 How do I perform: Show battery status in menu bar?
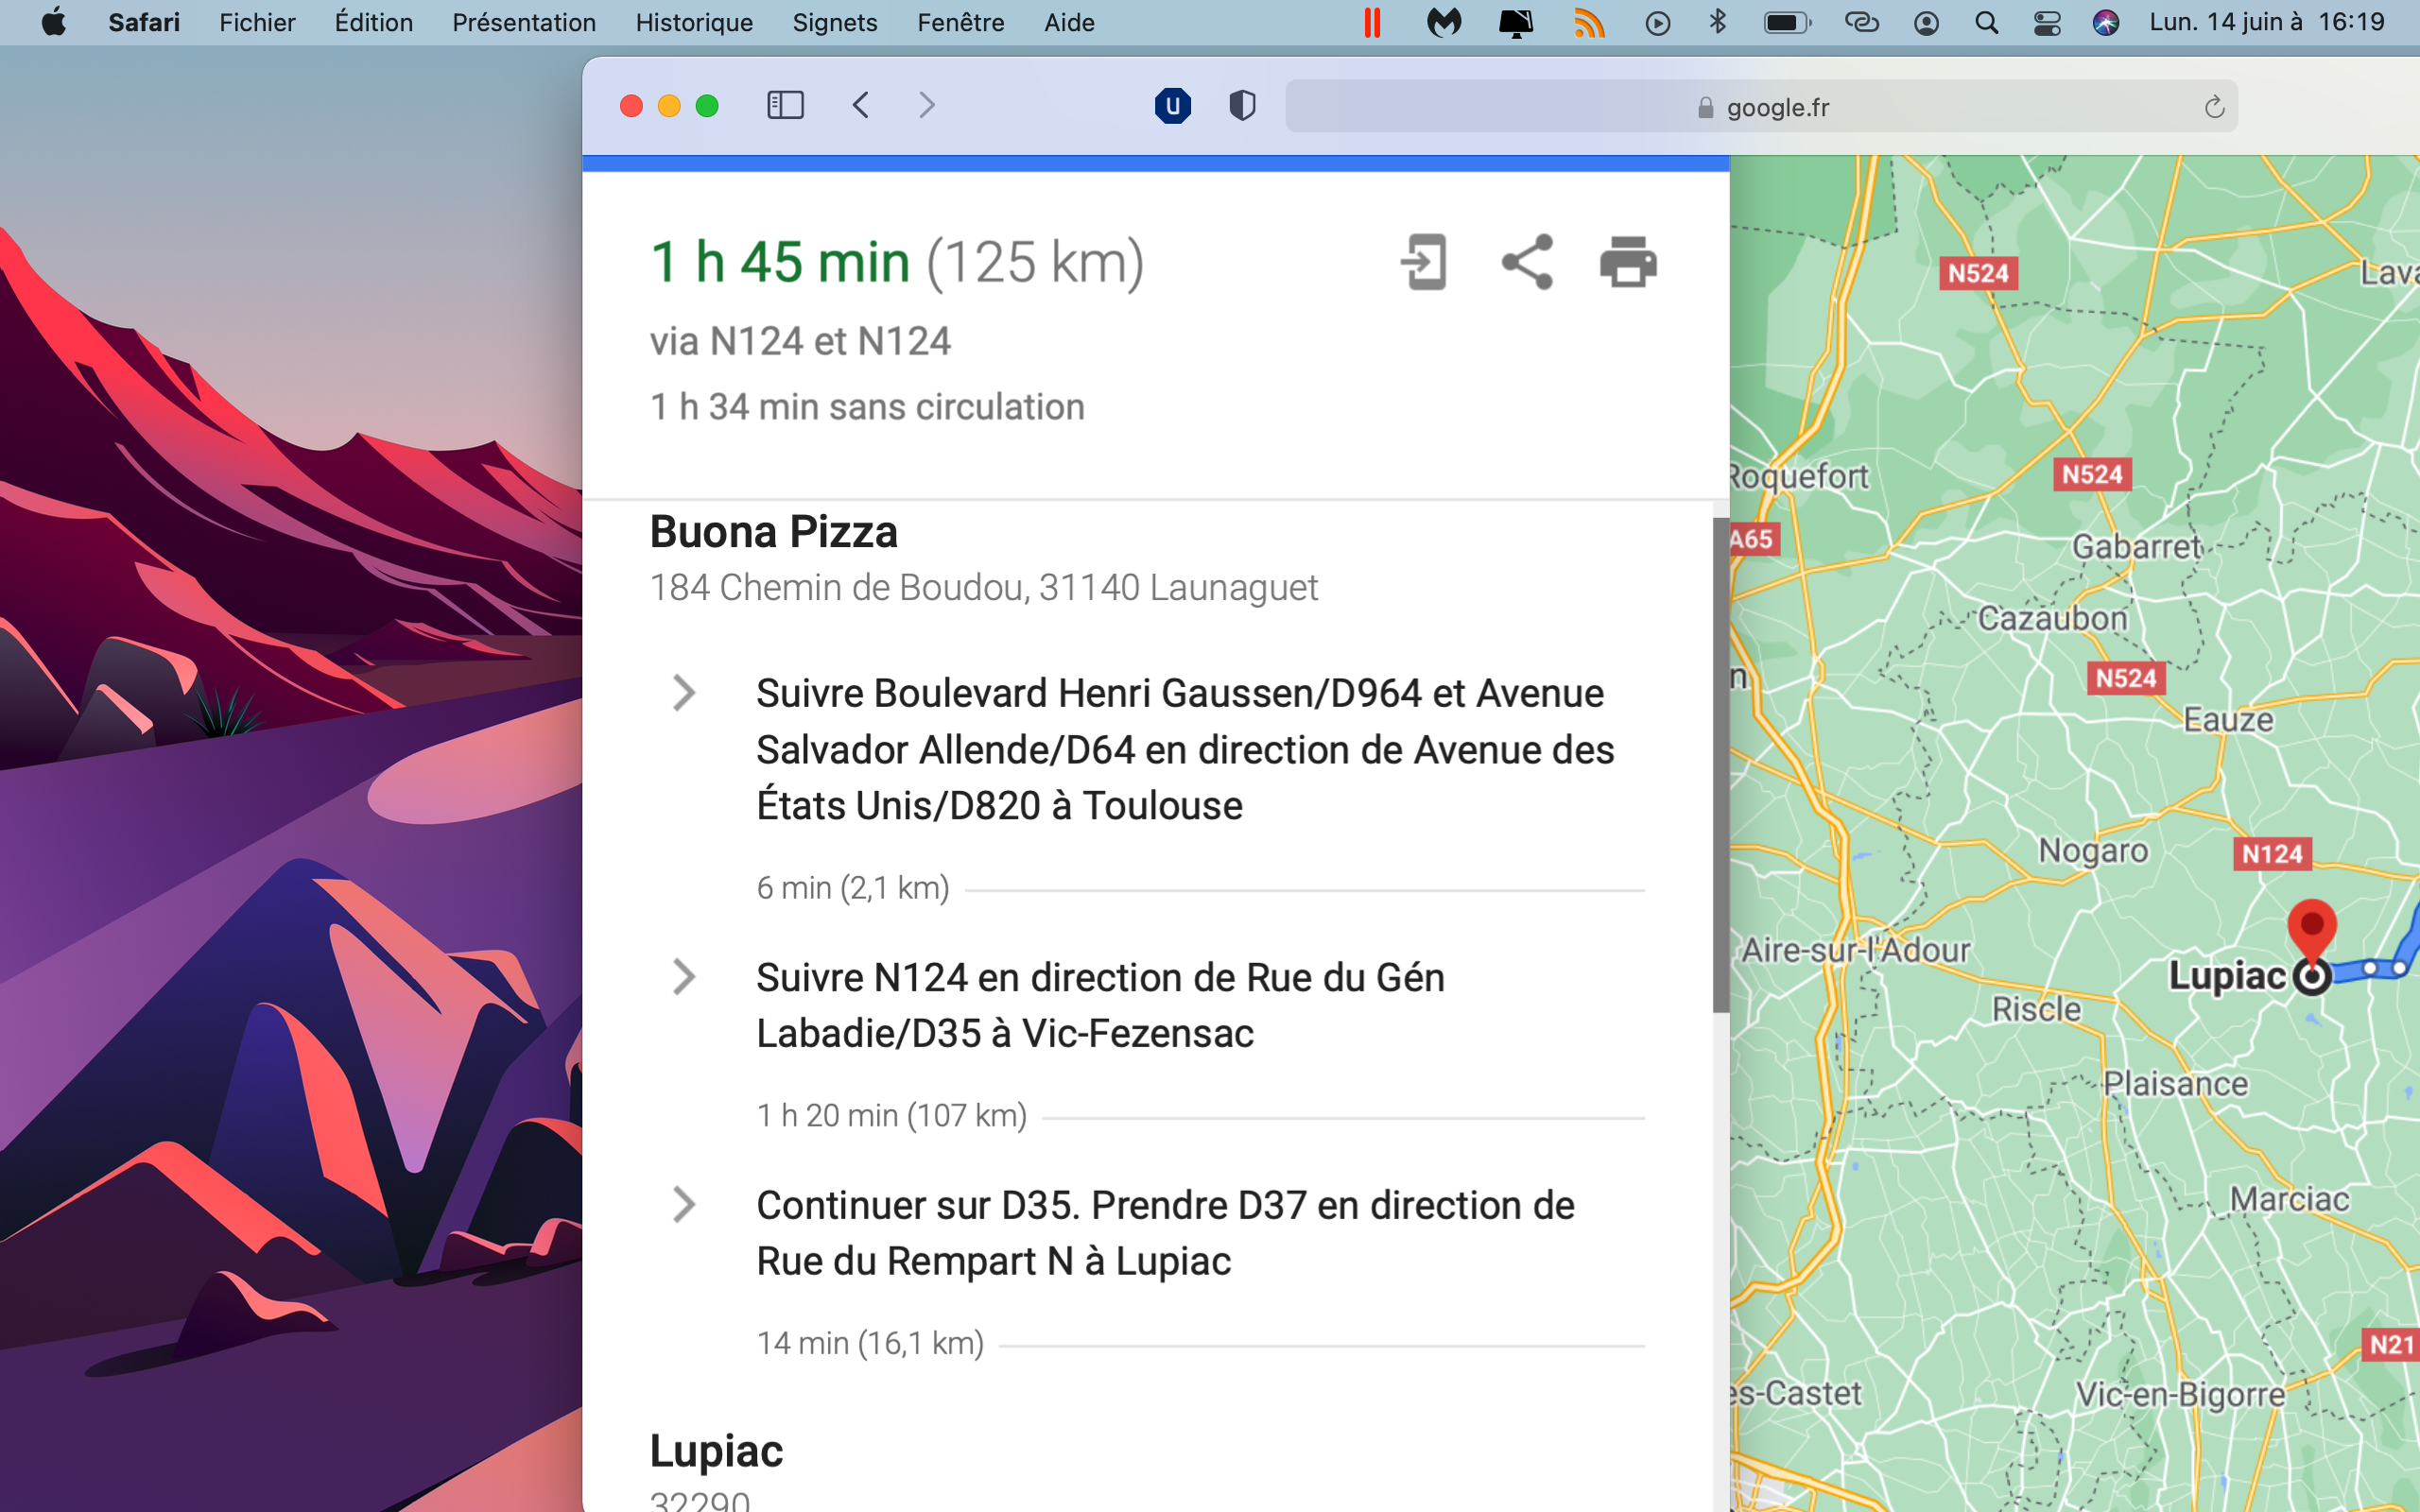pyautogui.click(x=1787, y=22)
